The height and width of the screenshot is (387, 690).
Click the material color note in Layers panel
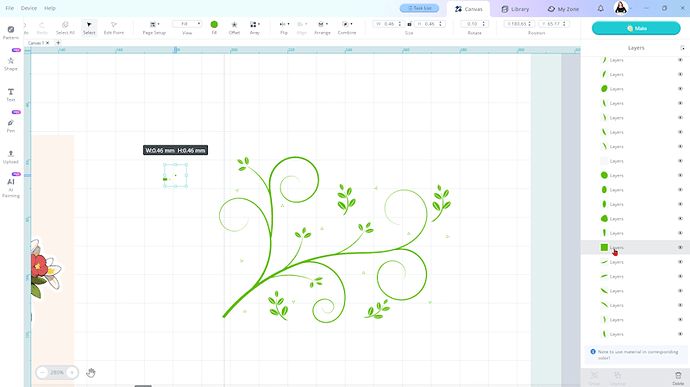point(636,354)
